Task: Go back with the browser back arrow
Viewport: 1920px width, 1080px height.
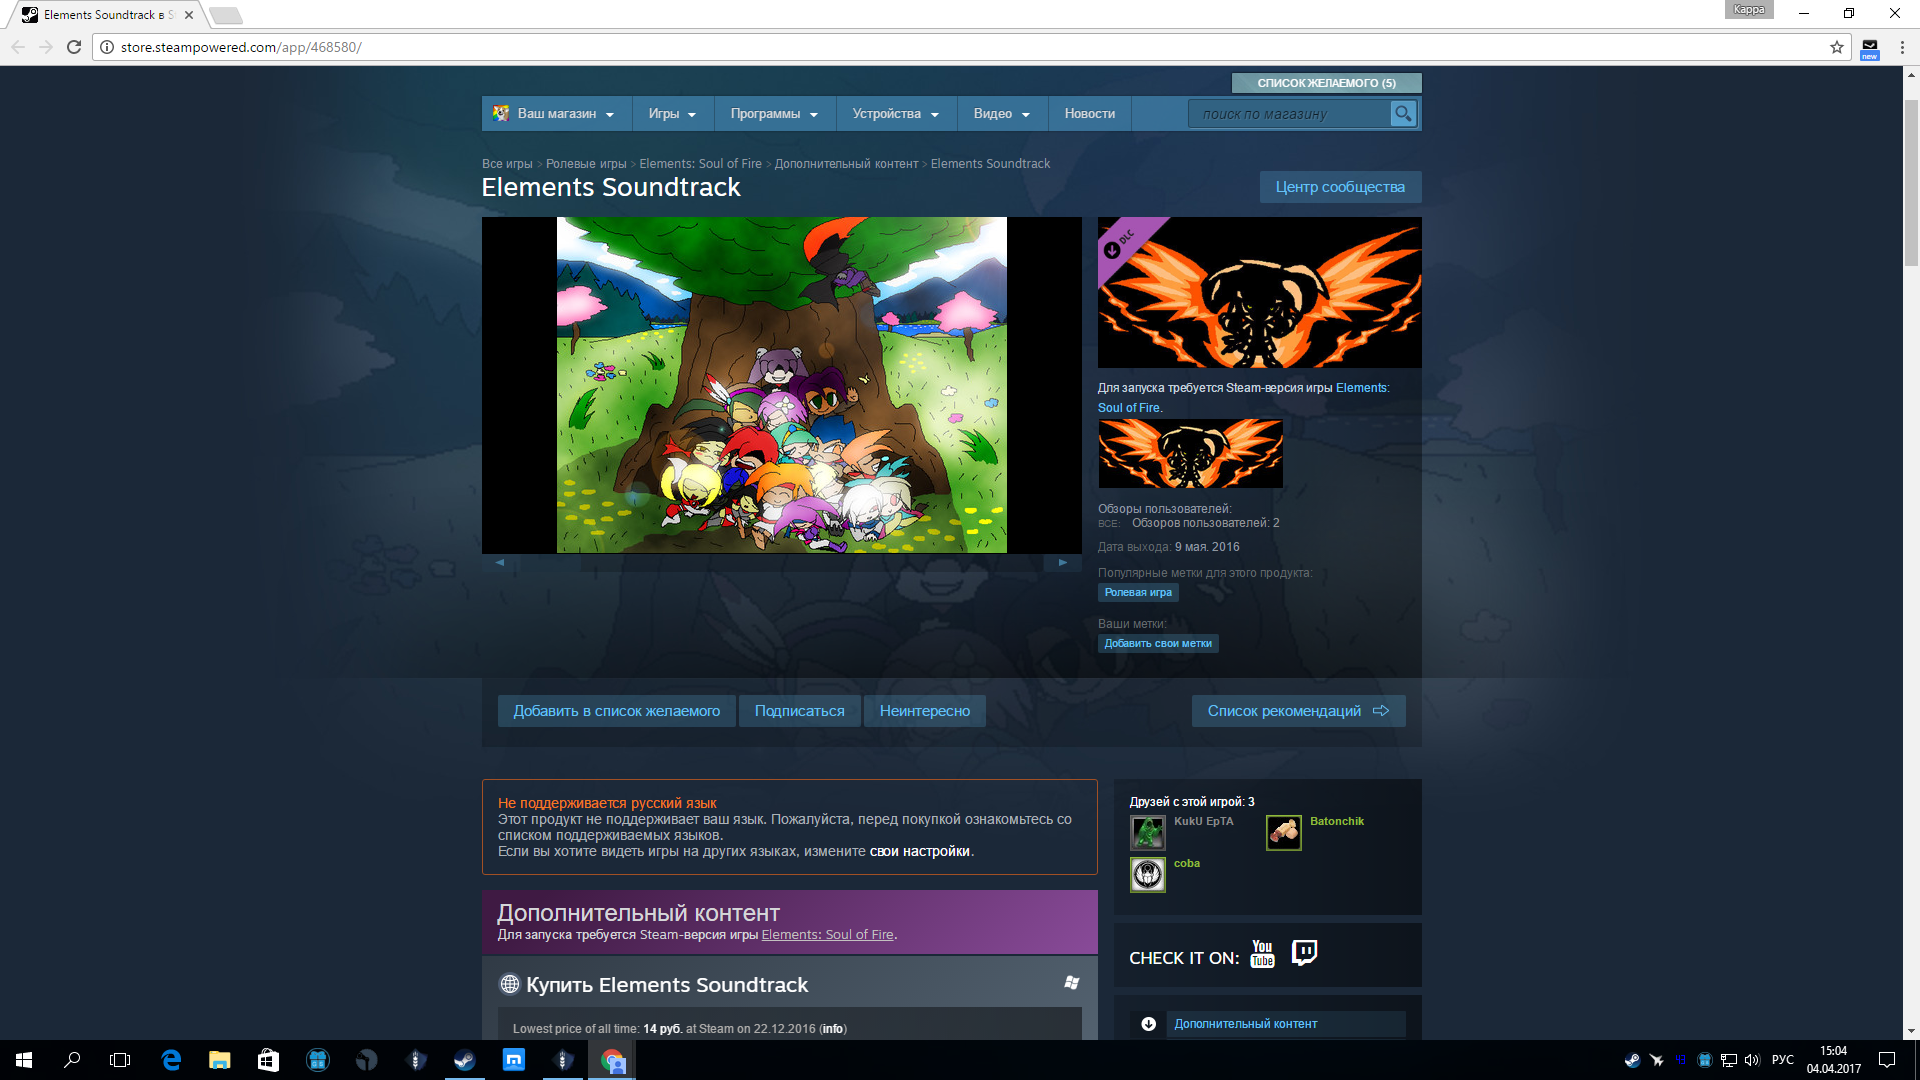Action: 18,47
